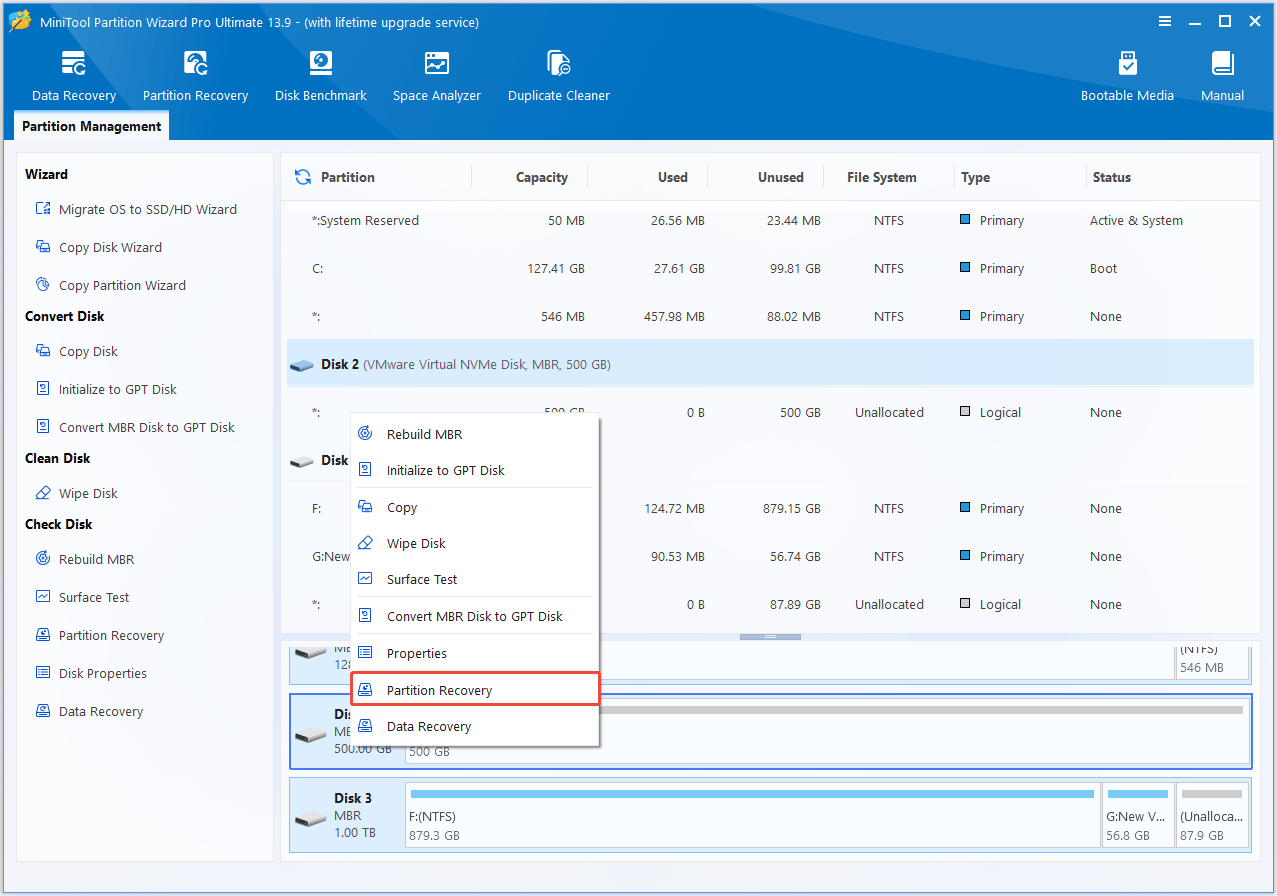This screenshot has width=1277, height=896.
Task: Sort by File System column header
Action: click(x=881, y=177)
